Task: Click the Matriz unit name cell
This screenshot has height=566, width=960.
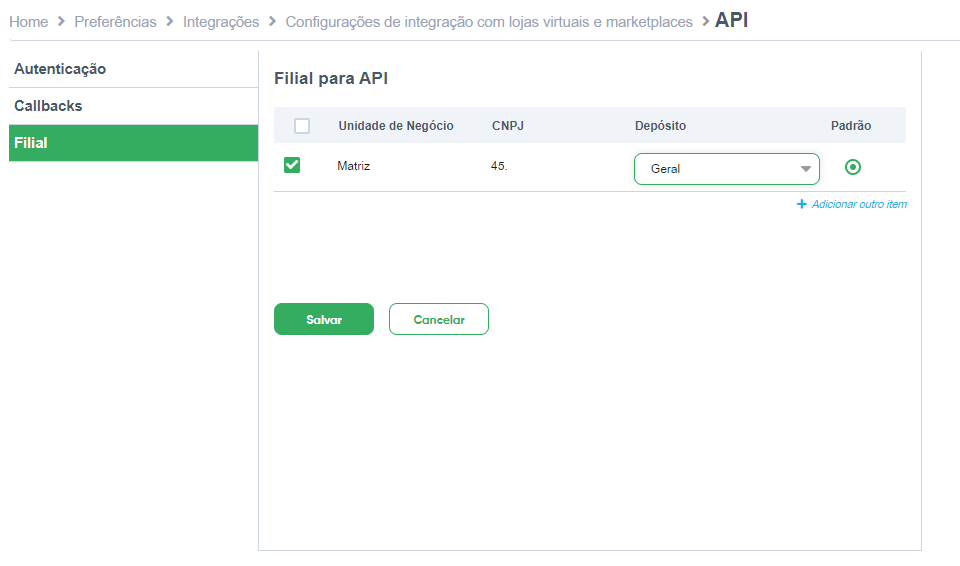Action: (x=354, y=166)
